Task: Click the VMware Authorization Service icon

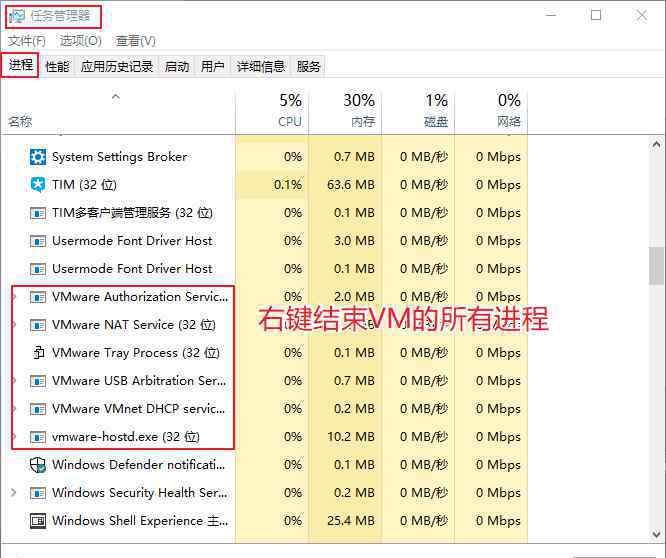Action: [x=38, y=297]
